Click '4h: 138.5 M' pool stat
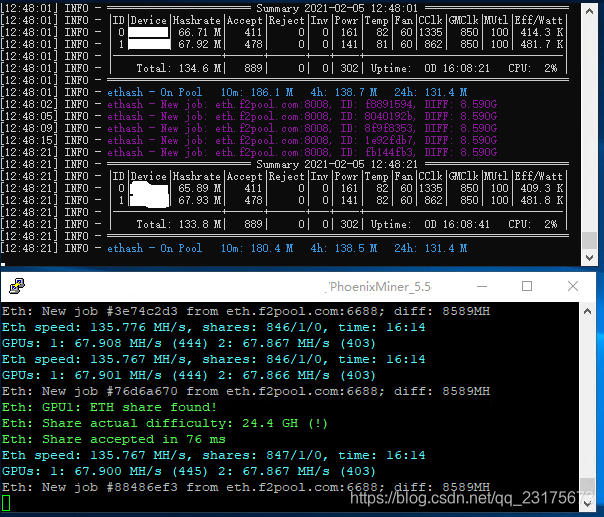604x517 pixels. (344, 248)
